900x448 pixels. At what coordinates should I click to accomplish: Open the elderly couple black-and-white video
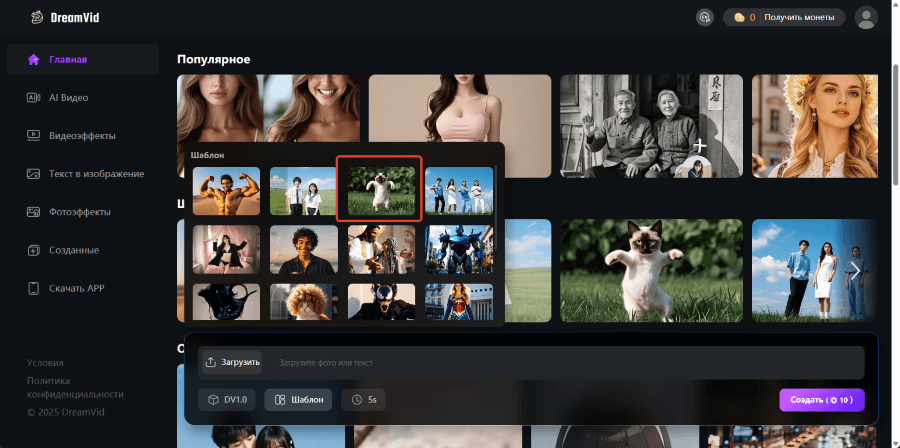(651, 126)
